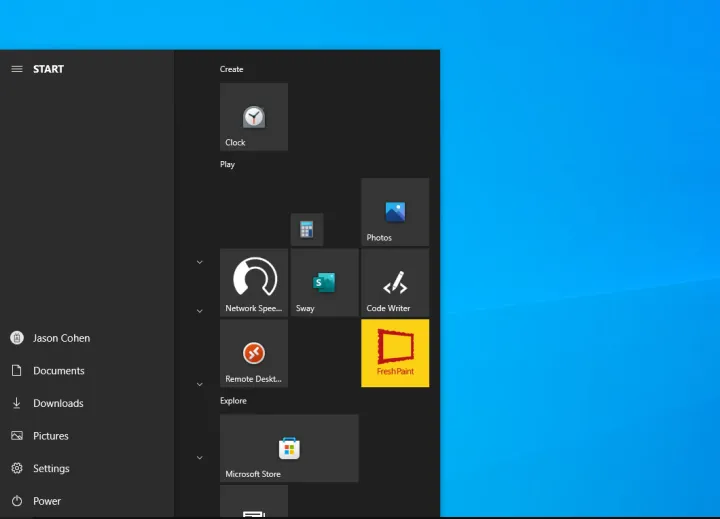The image size is (720, 519).
Task: Launch the Network Speed Test tile
Action: (x=254, y=283)
